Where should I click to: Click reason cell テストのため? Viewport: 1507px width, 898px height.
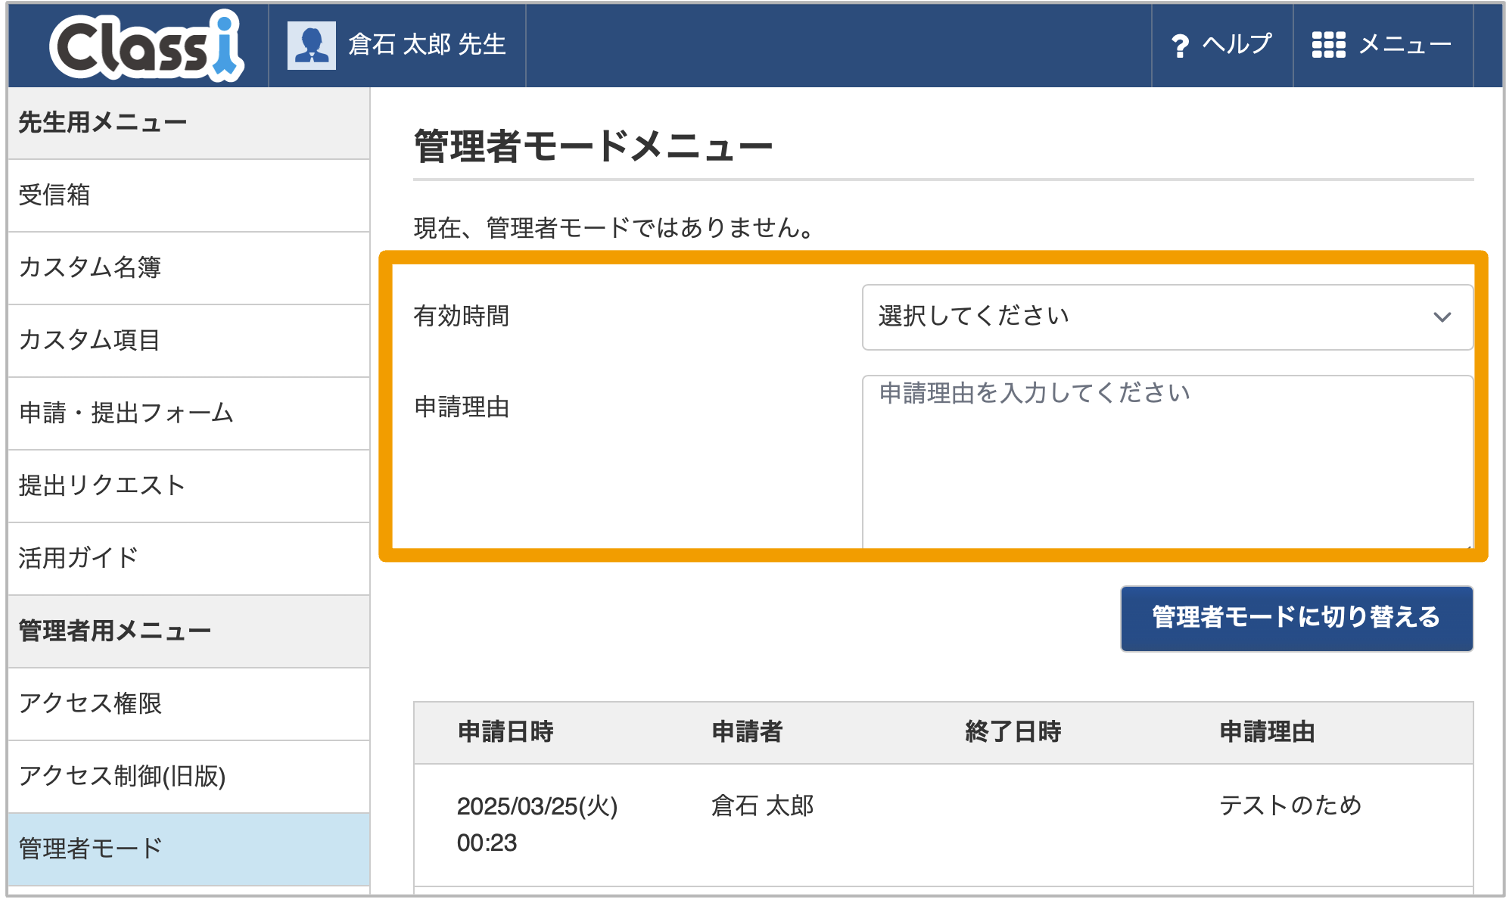1290,806
